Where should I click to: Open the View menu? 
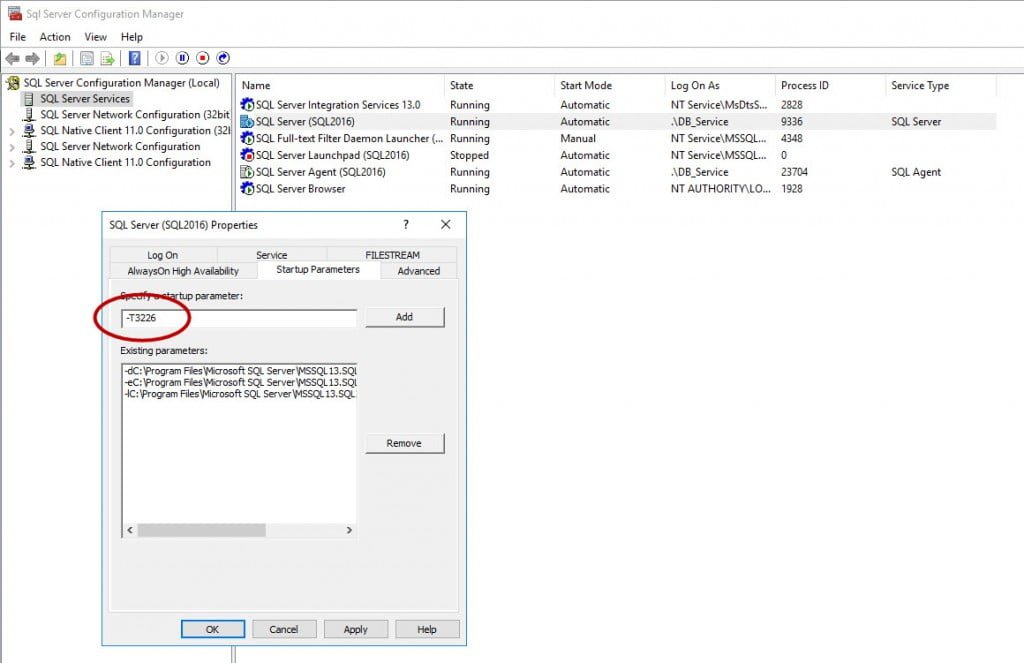95,37
